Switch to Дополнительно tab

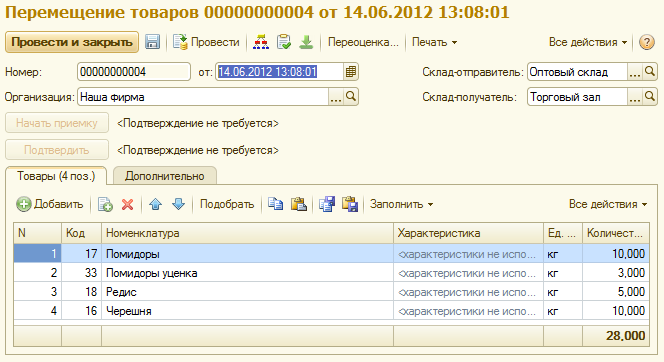click(165, 176)
